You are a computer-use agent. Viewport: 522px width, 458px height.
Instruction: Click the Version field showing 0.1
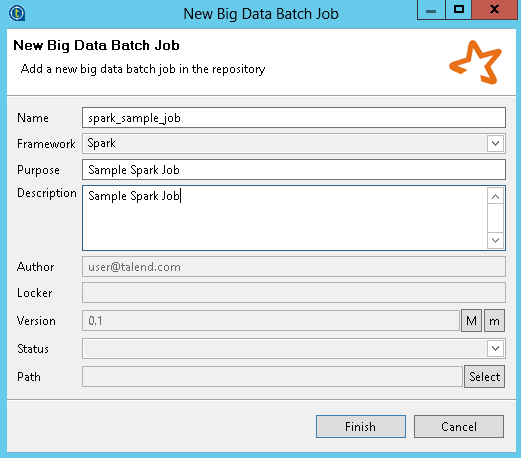pos(271,321)
